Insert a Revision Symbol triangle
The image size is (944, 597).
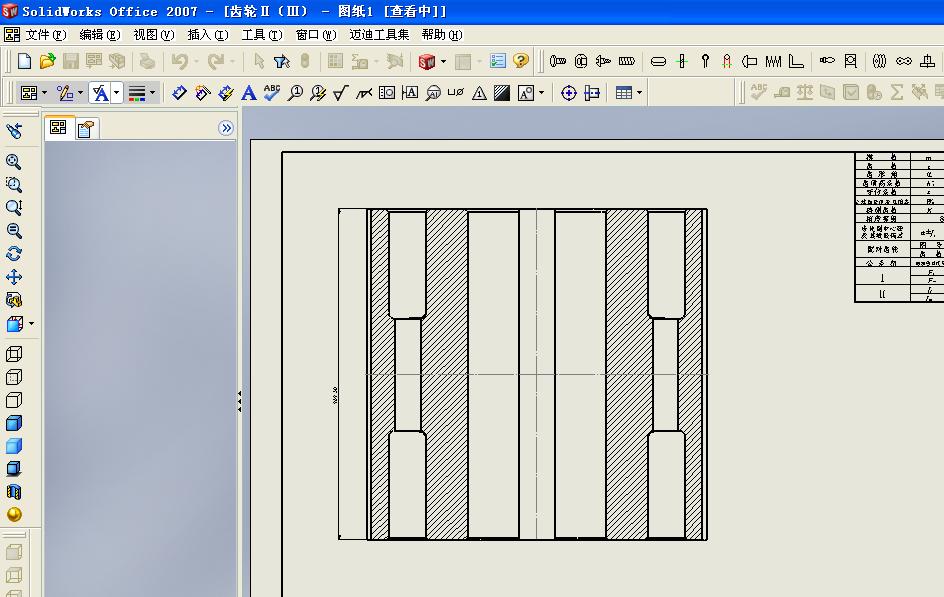point(479,93)
